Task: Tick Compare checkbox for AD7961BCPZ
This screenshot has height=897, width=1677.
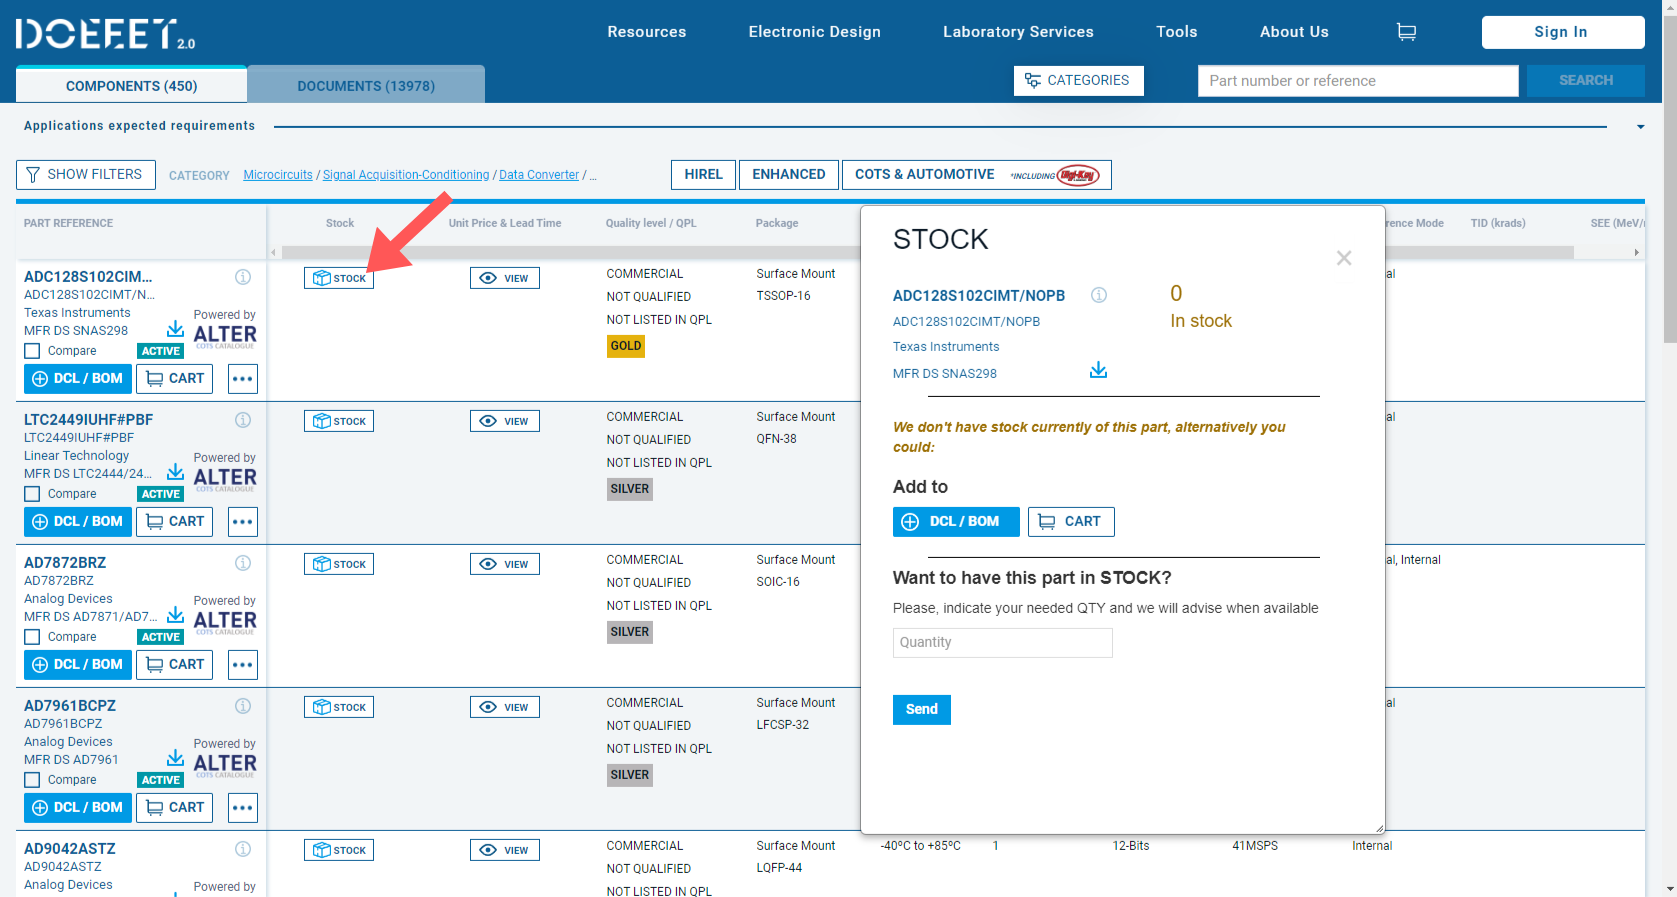Action: tap(32, 780)
